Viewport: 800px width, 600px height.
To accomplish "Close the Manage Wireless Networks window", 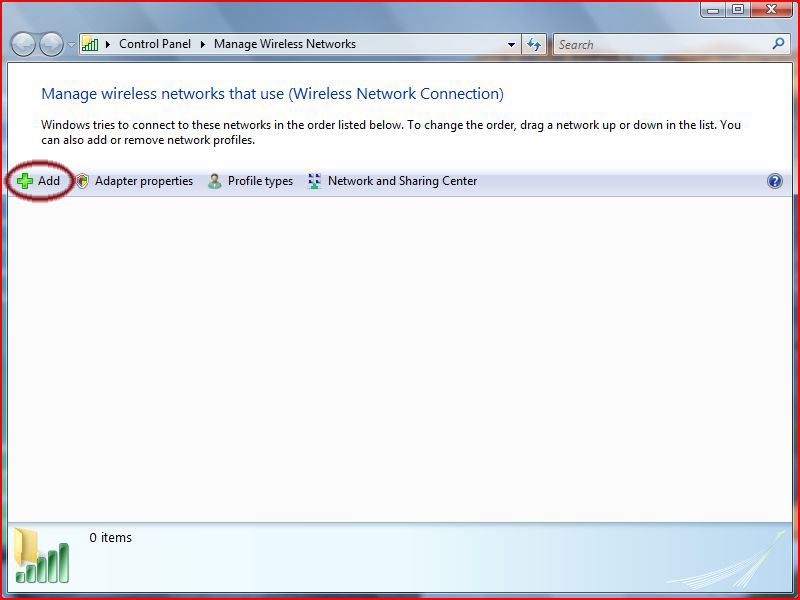I will click(771, 9).
